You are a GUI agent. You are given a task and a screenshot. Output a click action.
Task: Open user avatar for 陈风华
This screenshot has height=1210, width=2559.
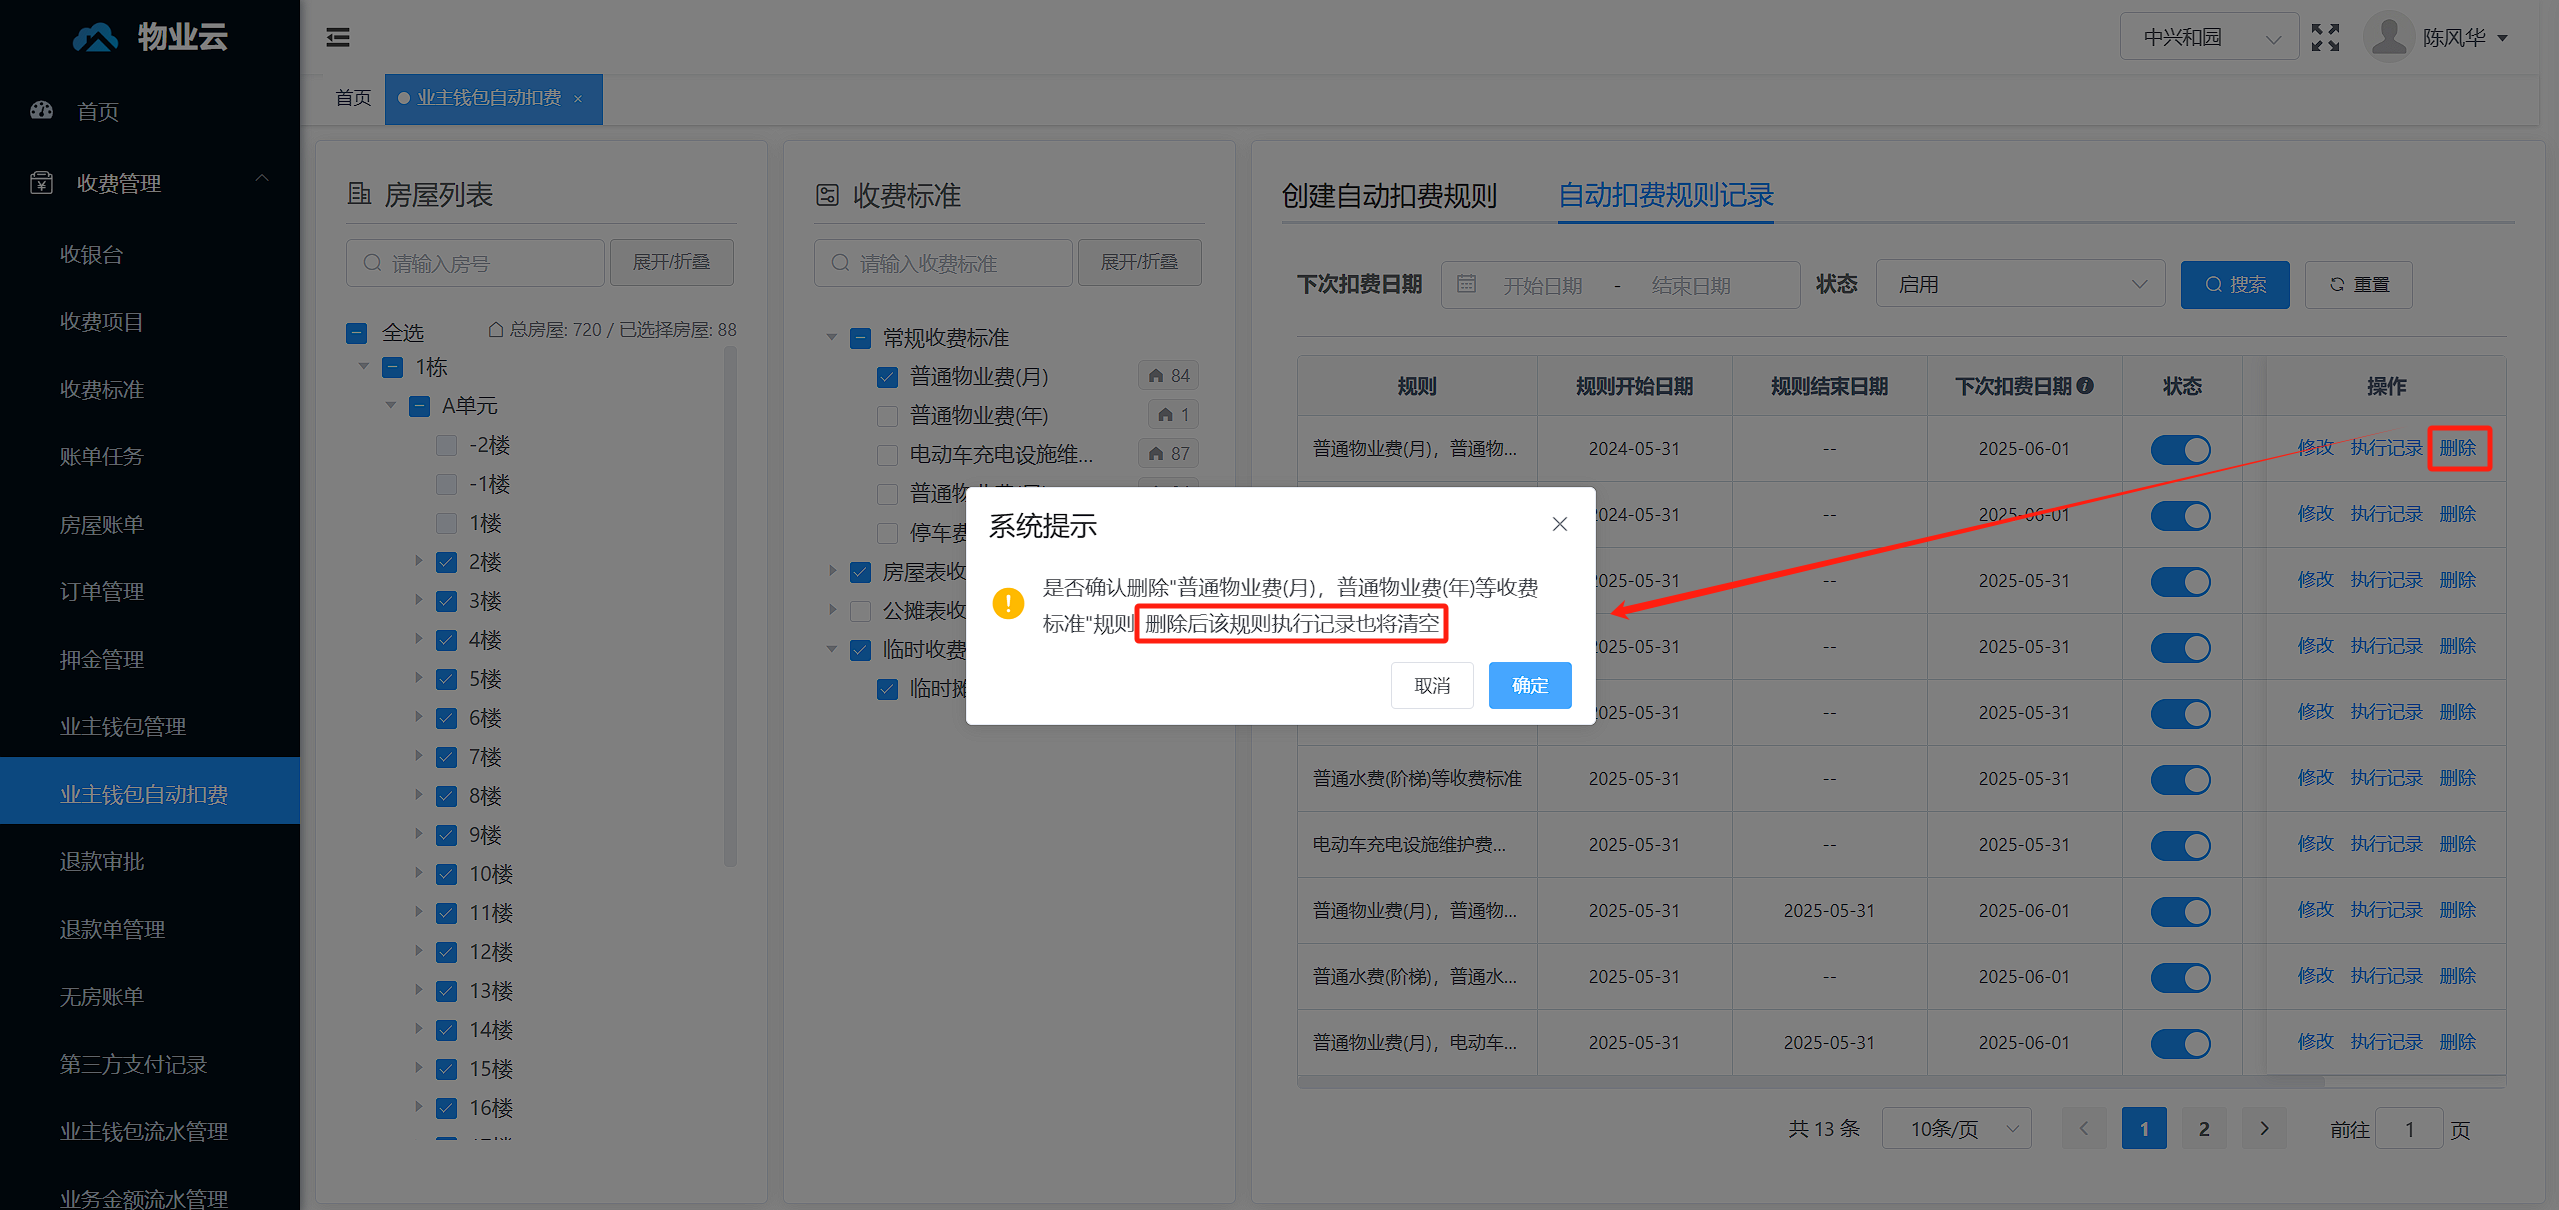click(x=2389, y=38)
